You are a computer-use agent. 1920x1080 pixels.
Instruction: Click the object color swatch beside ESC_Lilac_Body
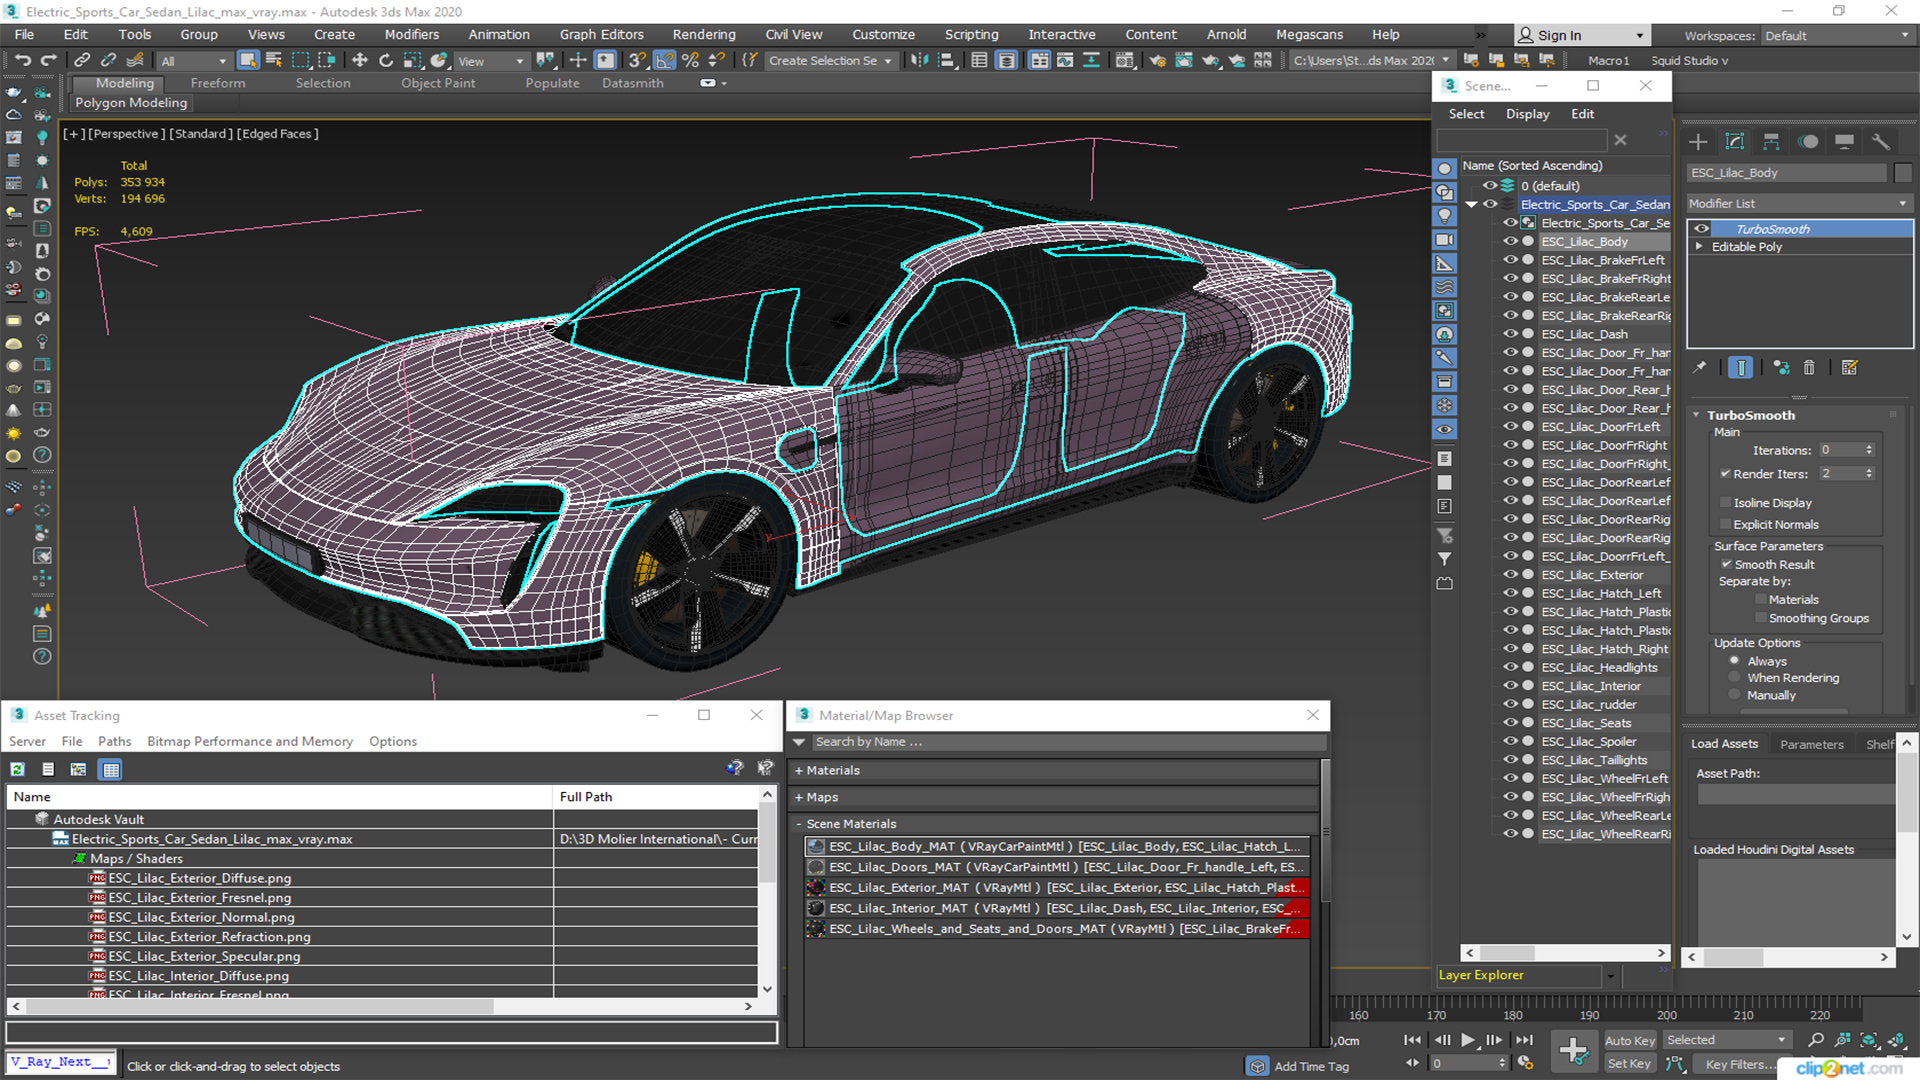pyautogui.click(x=1903, y=173)
